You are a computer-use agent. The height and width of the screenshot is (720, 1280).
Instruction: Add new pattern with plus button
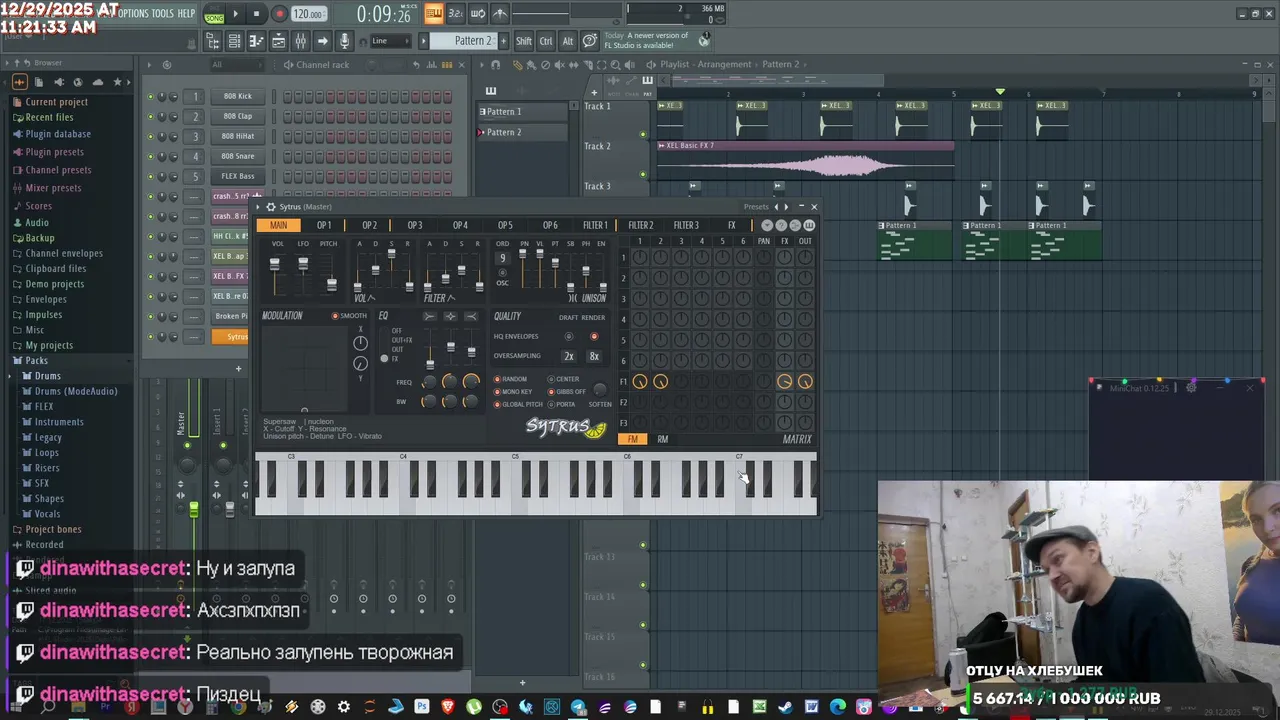tap(502, 41)
